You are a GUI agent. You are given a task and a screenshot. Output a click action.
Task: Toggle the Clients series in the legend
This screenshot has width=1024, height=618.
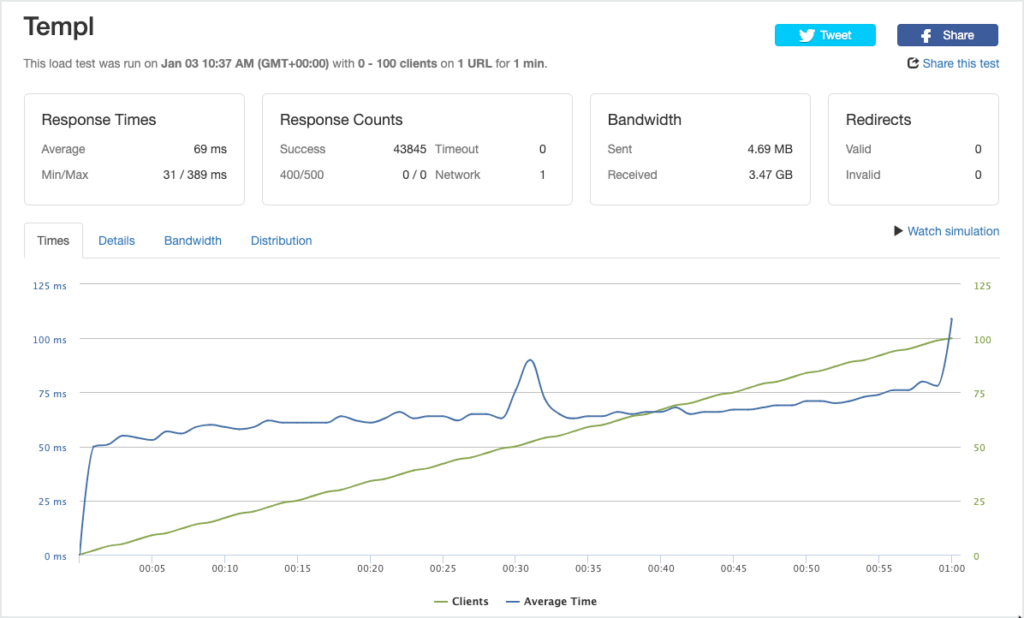[461, 602]
